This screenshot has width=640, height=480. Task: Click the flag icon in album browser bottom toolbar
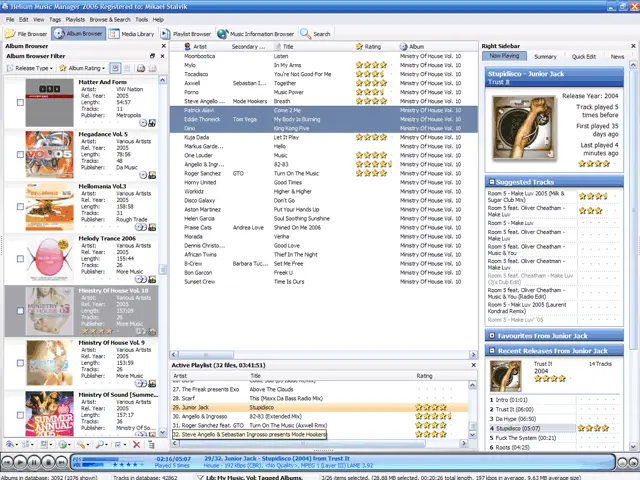point(119,444)
